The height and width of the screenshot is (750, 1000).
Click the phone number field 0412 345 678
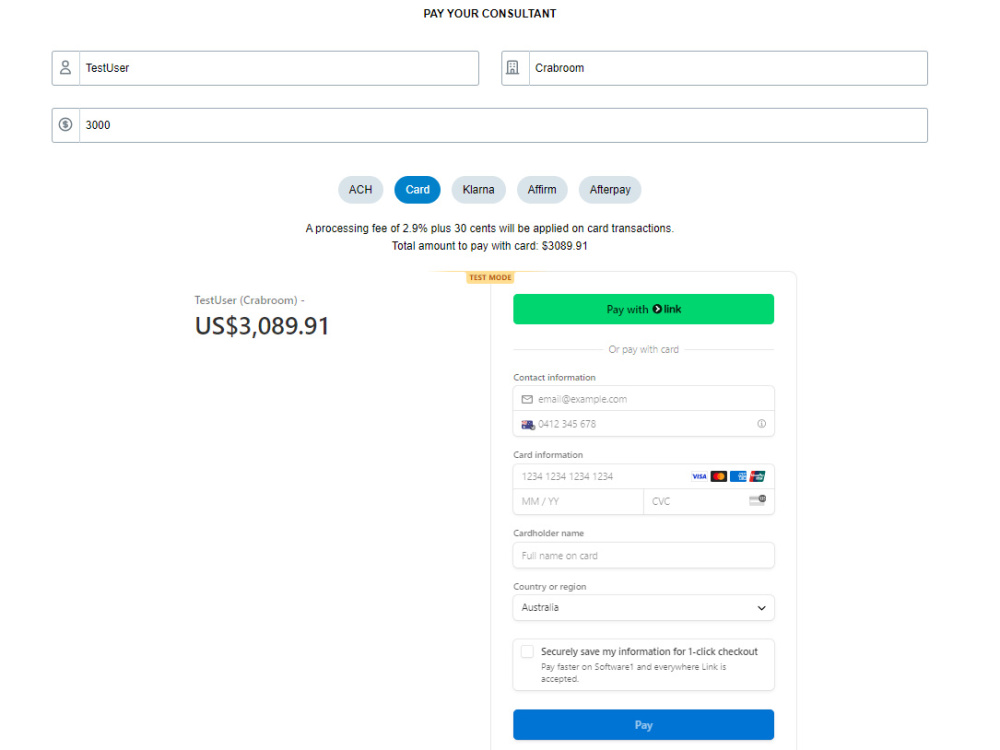643,424
